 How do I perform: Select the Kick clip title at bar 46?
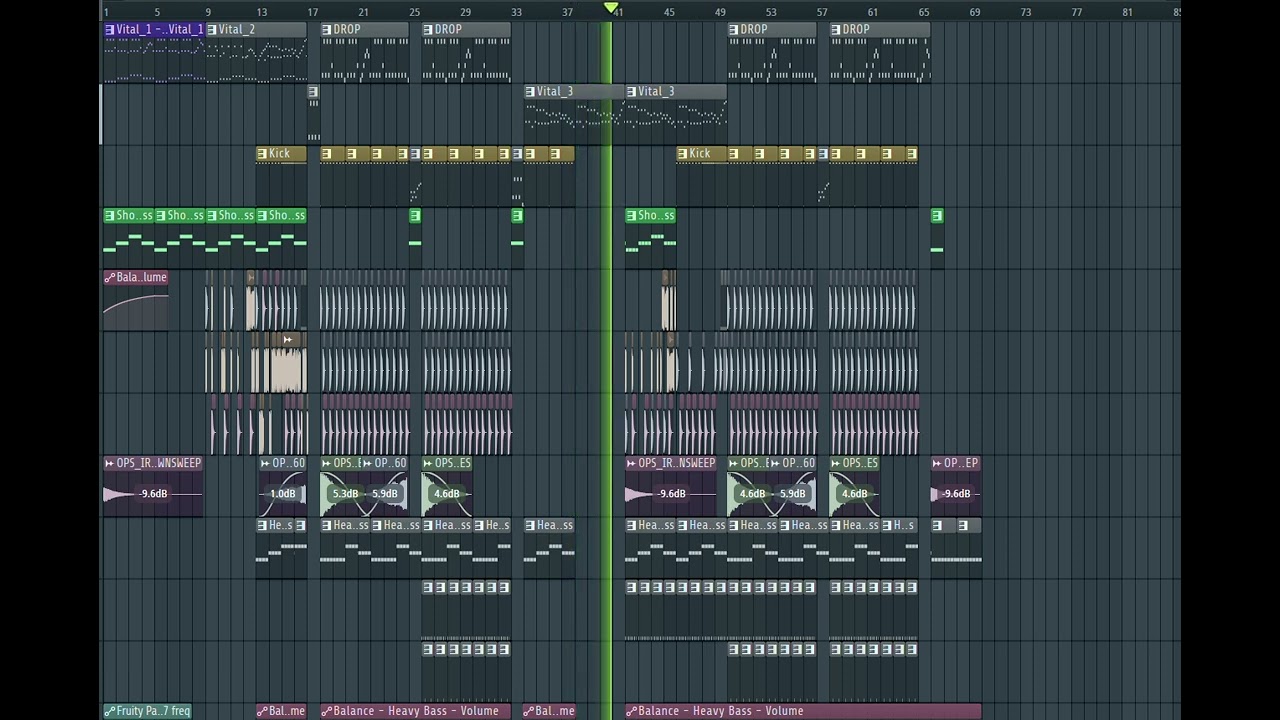tap(700, 153)
